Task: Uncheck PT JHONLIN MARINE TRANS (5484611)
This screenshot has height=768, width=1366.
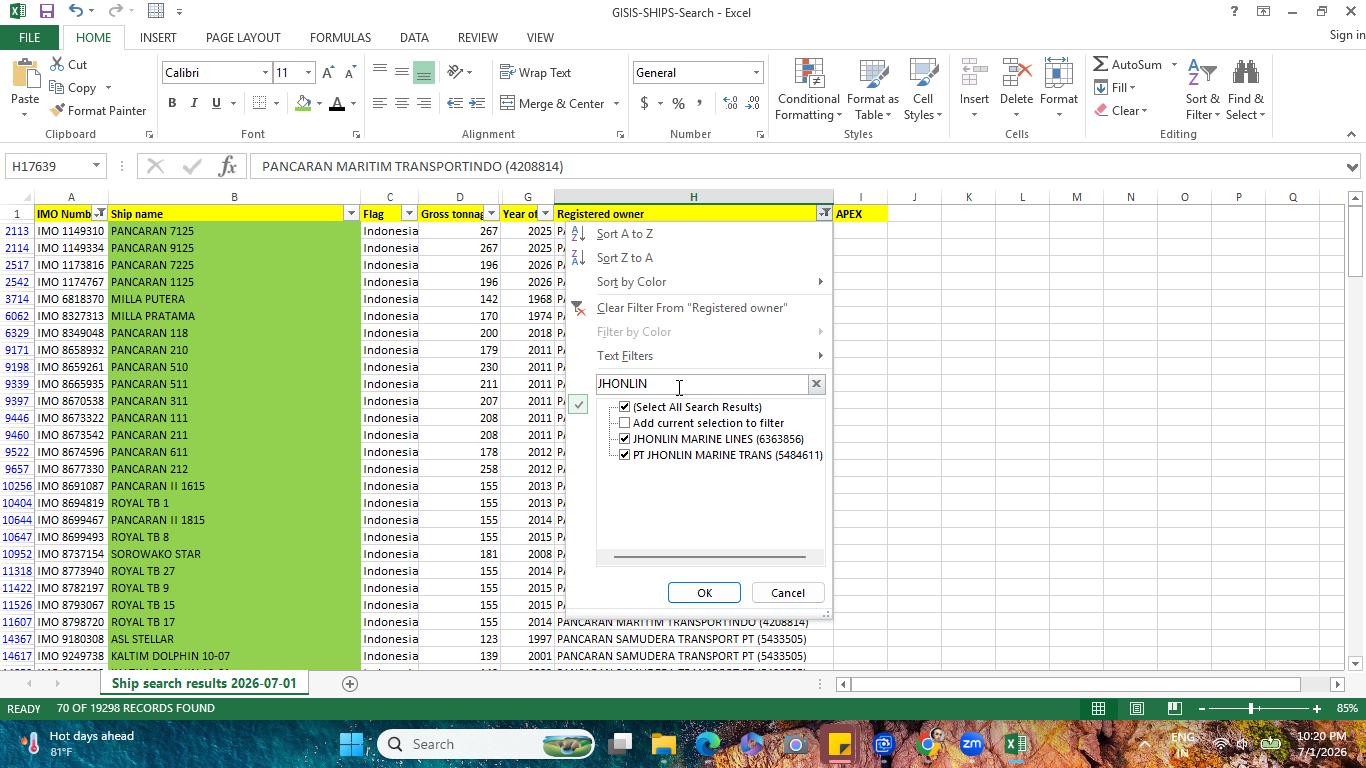Action: click(x=625, y=455)
